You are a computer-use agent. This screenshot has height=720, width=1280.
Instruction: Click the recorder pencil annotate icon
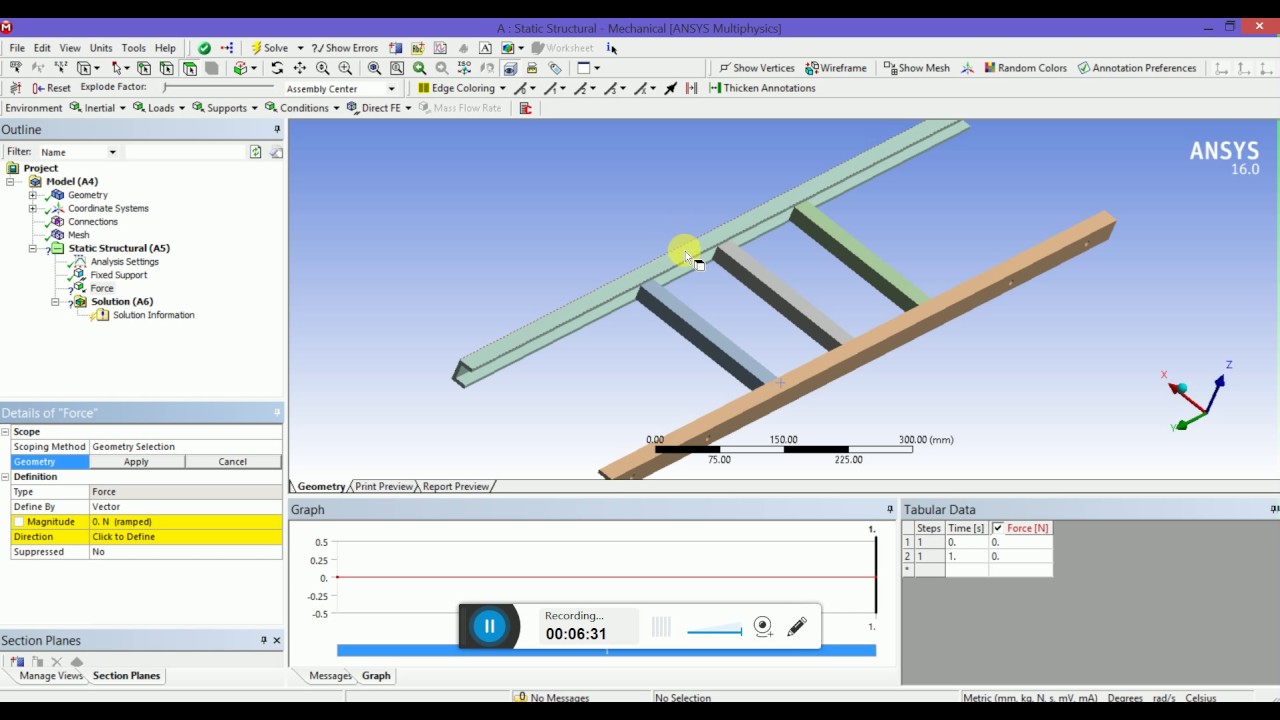click(797, 627)
